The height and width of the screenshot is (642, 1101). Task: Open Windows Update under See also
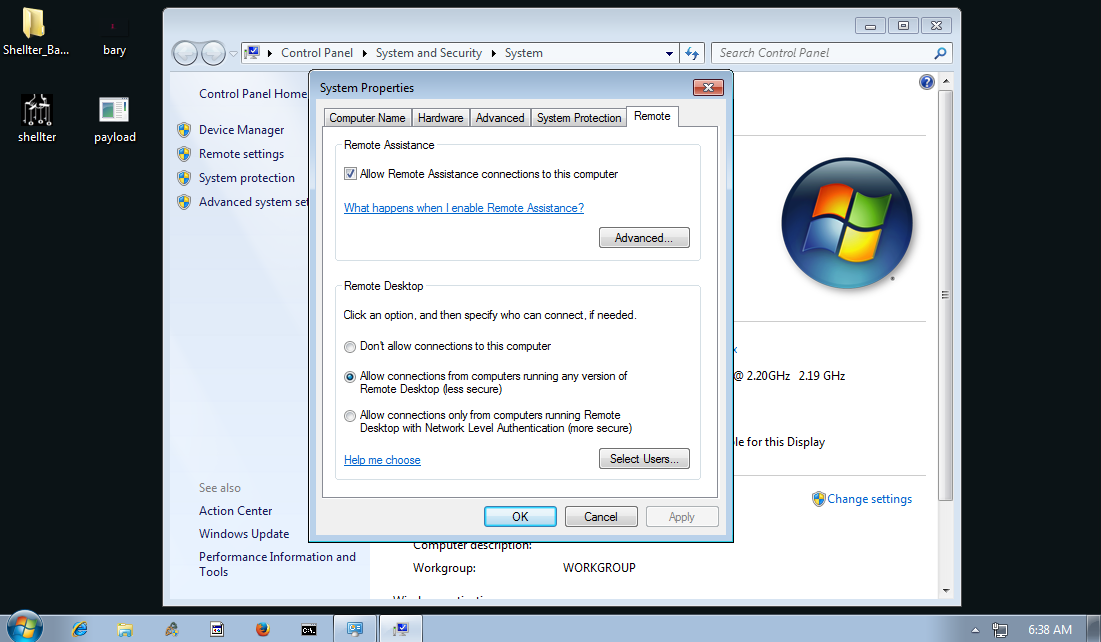click(x=244, y=534)
